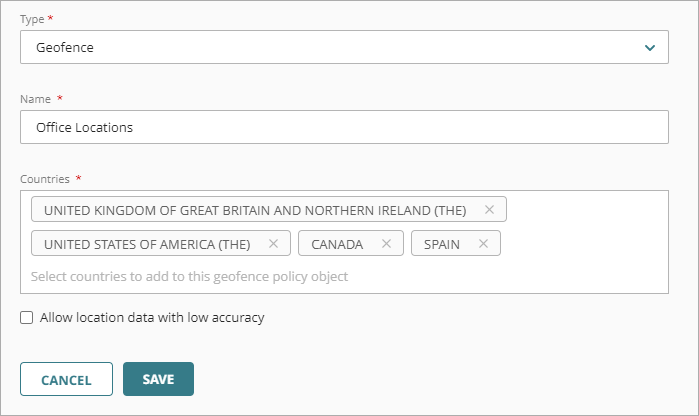This screenshot has height=416, width=699.
Task: Cancel the geofence policy form
Action: [x=66, y=380]
